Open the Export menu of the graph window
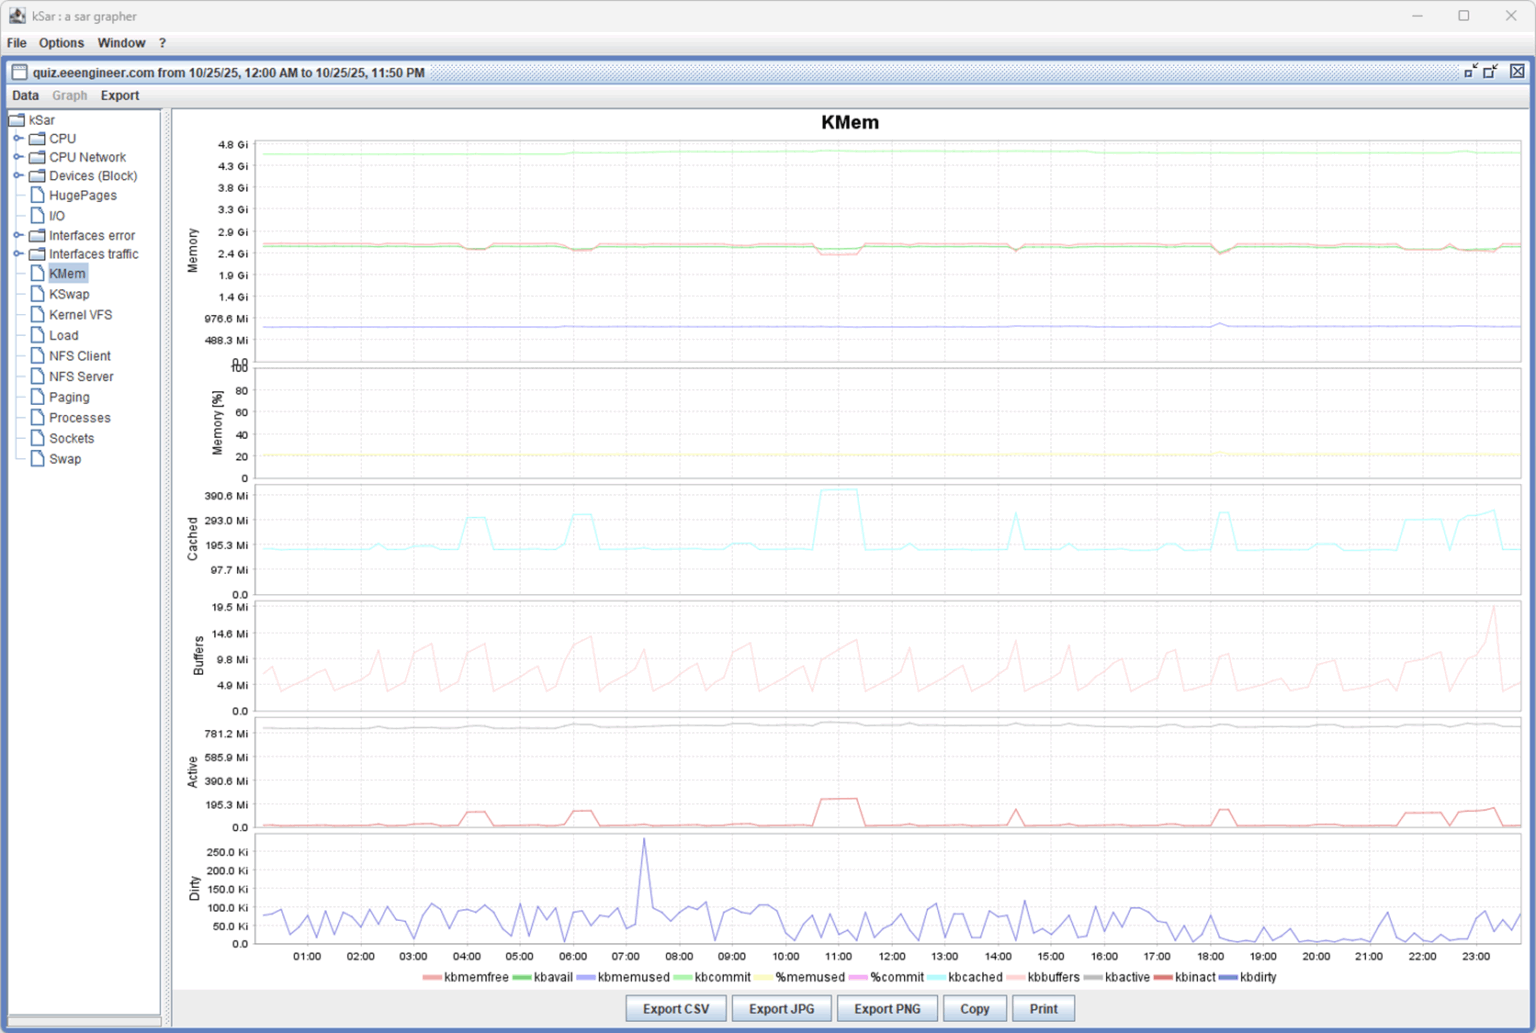This screenshot has width=1536, height=1033. (x=120, y=95)
